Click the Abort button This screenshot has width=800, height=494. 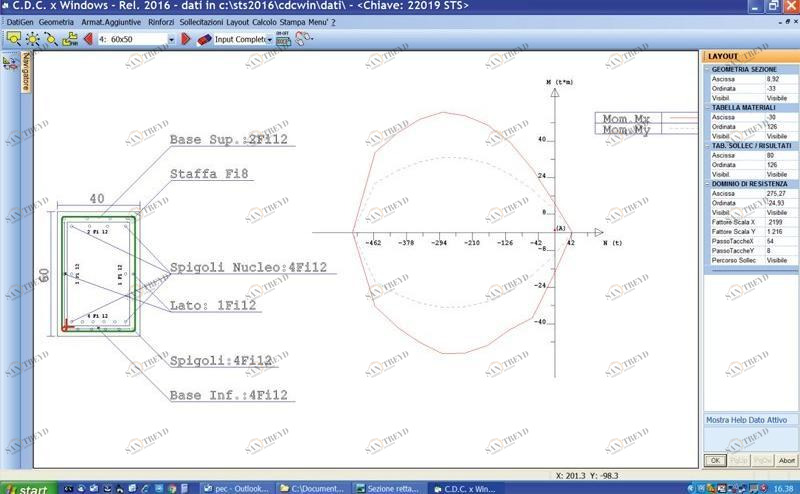click(x=787, y=460)
